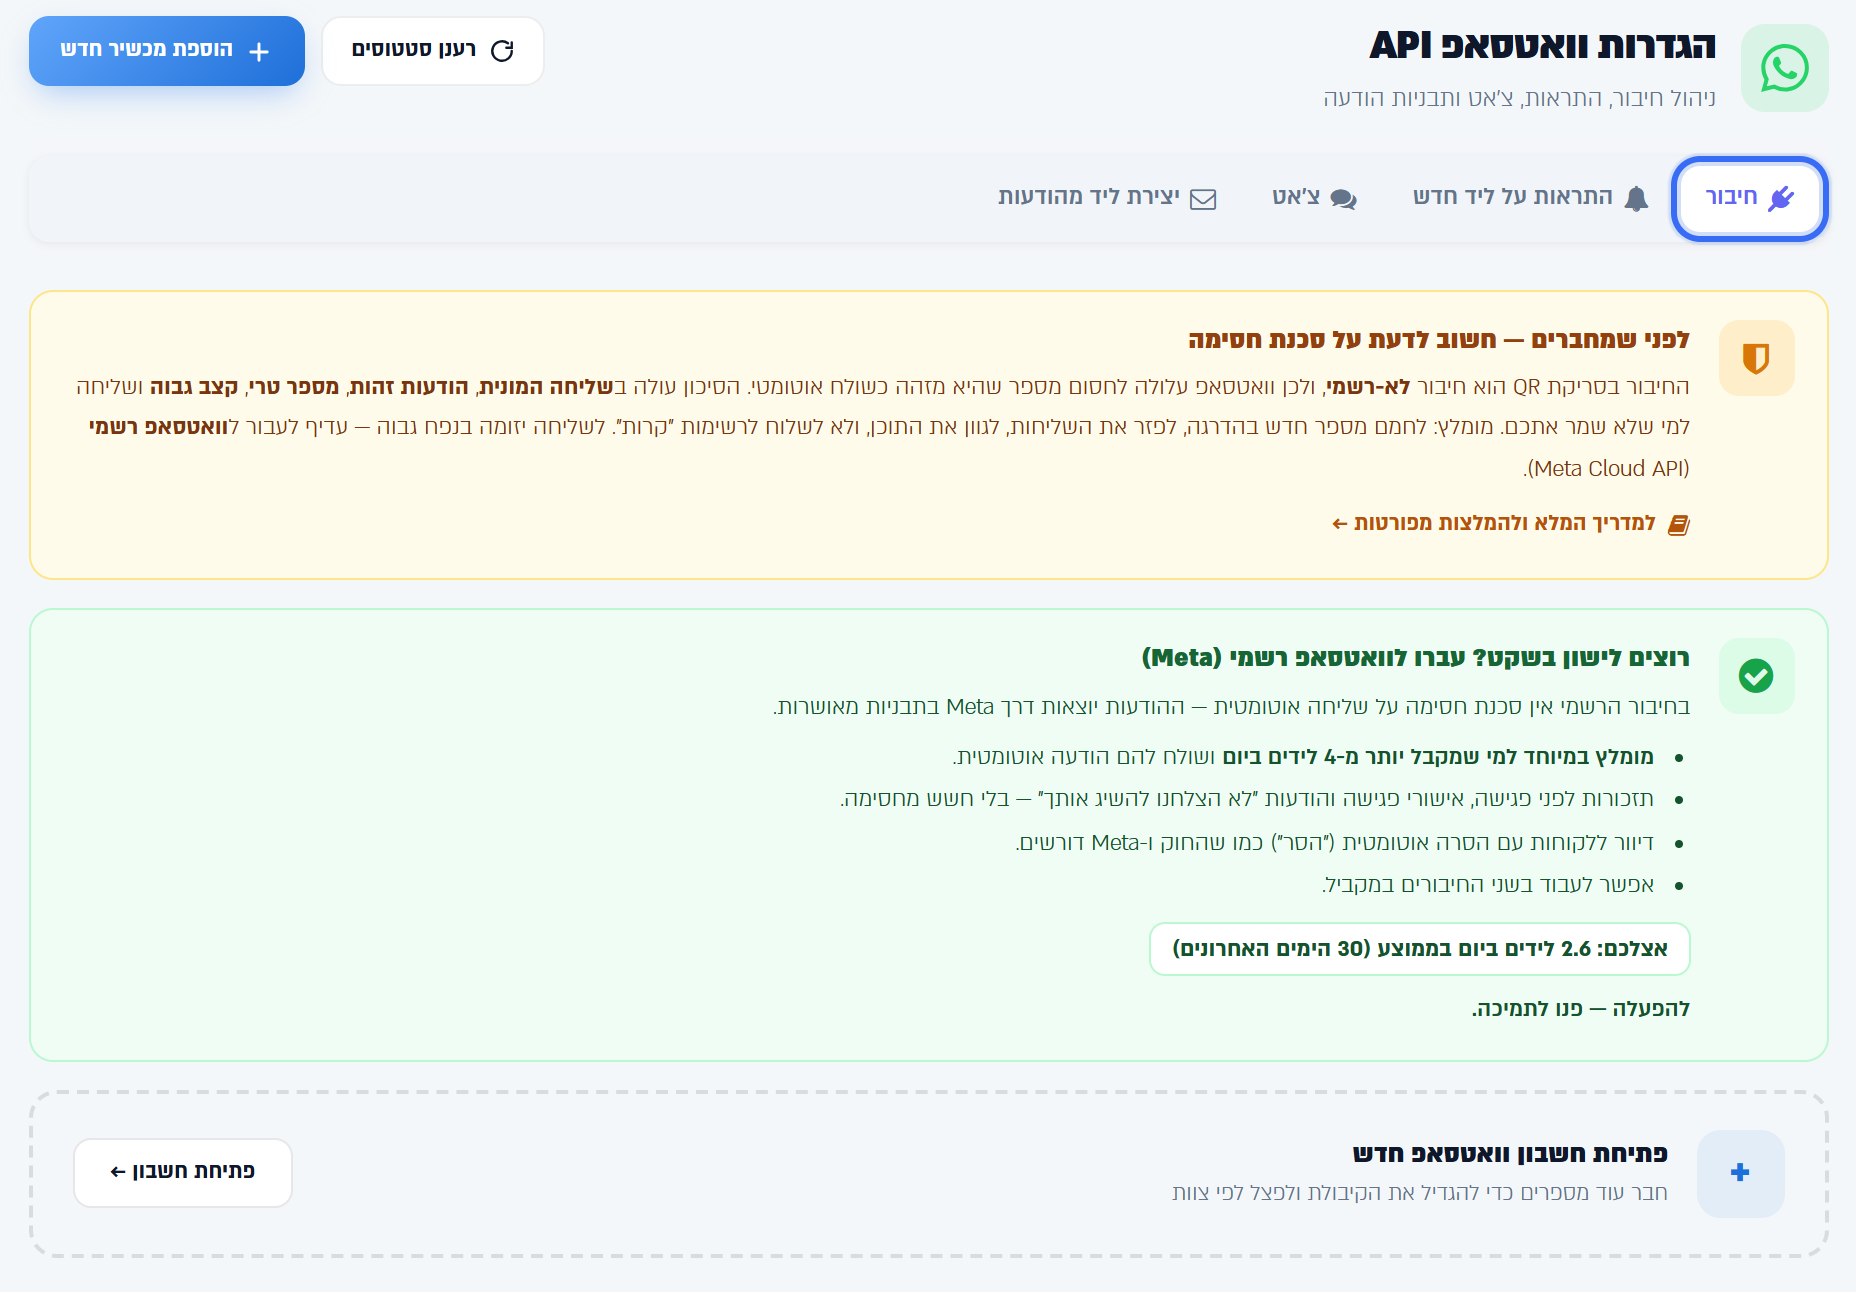Click the WhatsApp logo icon
The image size is (1856, 1292).
coord(1785,68)
